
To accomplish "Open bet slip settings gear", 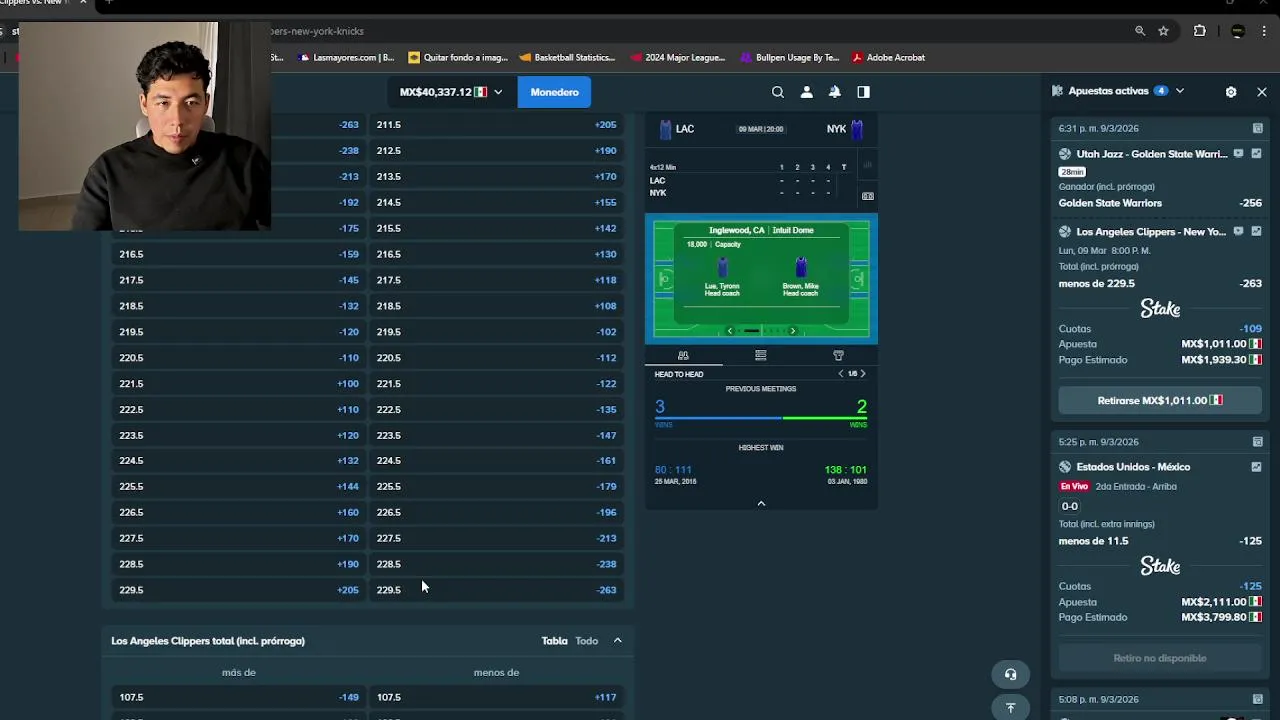I will point(1231,91).
